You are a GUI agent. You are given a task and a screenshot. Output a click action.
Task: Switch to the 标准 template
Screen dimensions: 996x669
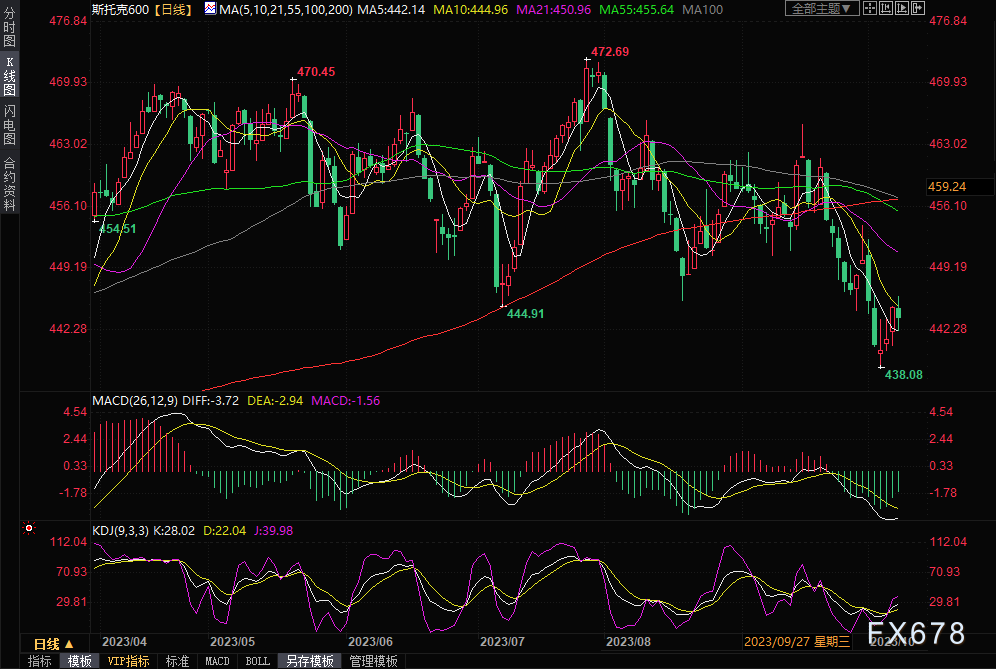(177, 661)
